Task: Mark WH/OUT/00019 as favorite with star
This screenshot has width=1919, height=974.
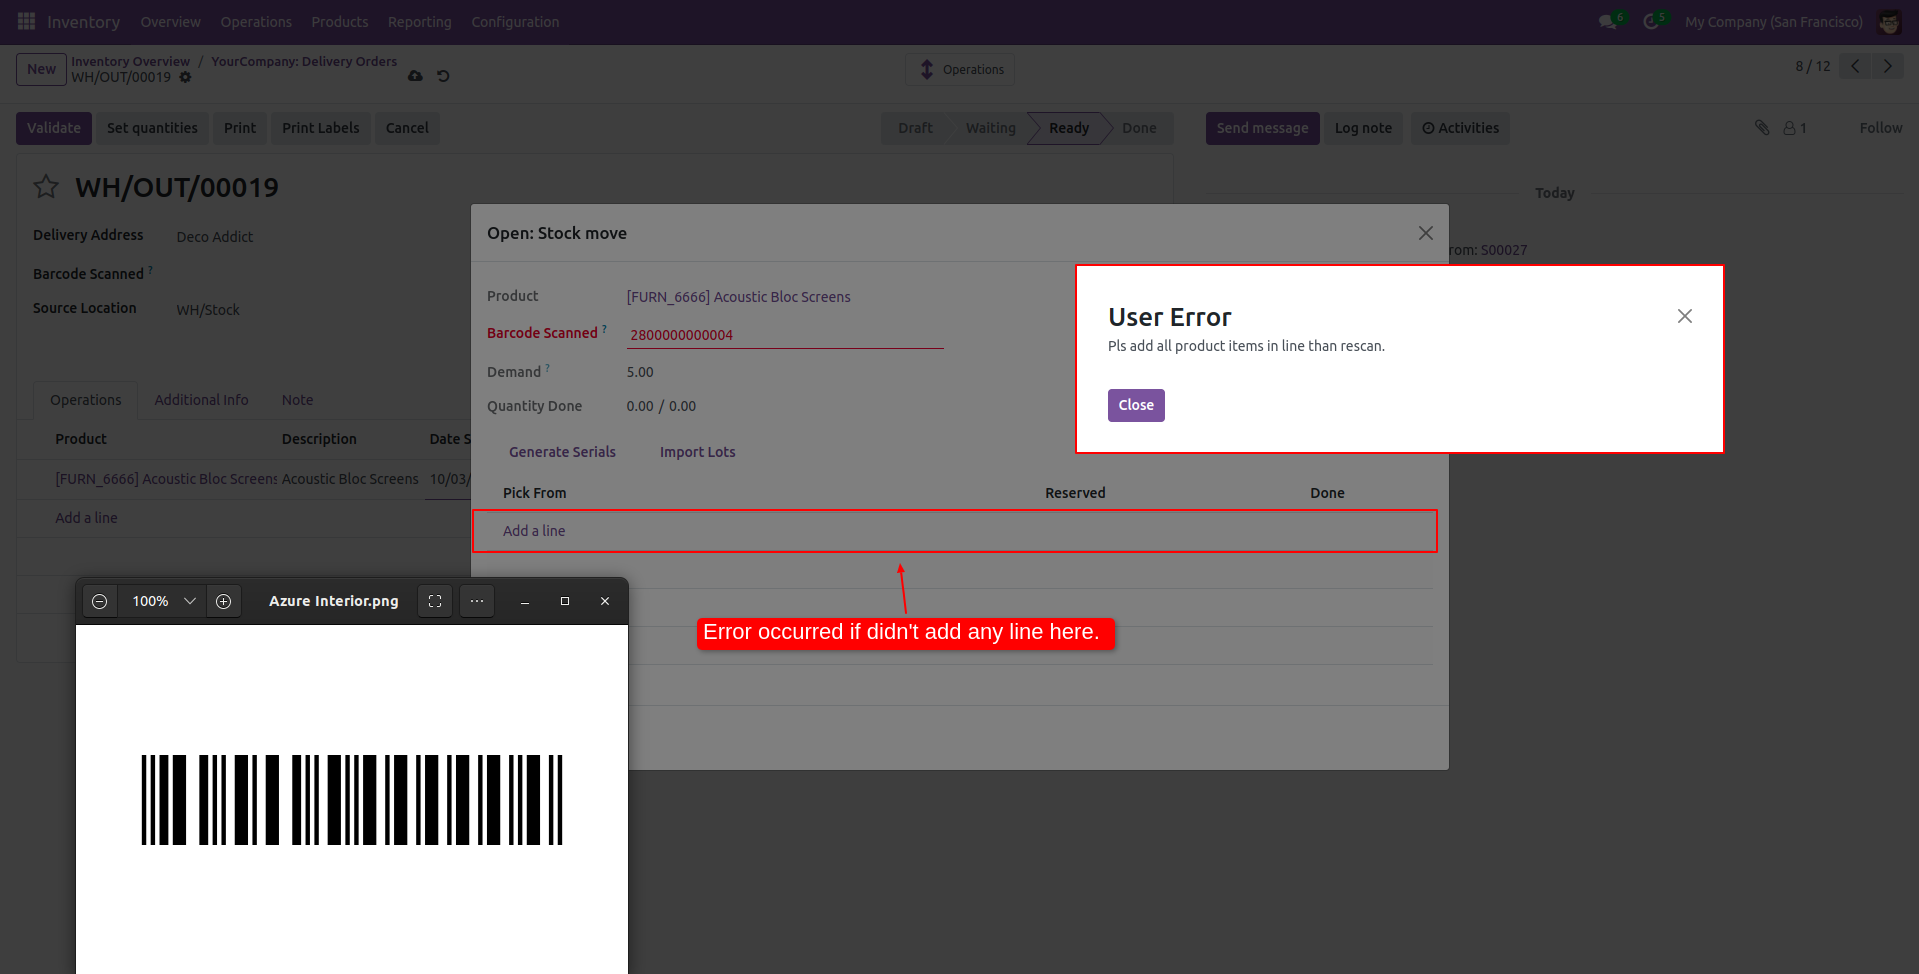Action: pos(46,186)
